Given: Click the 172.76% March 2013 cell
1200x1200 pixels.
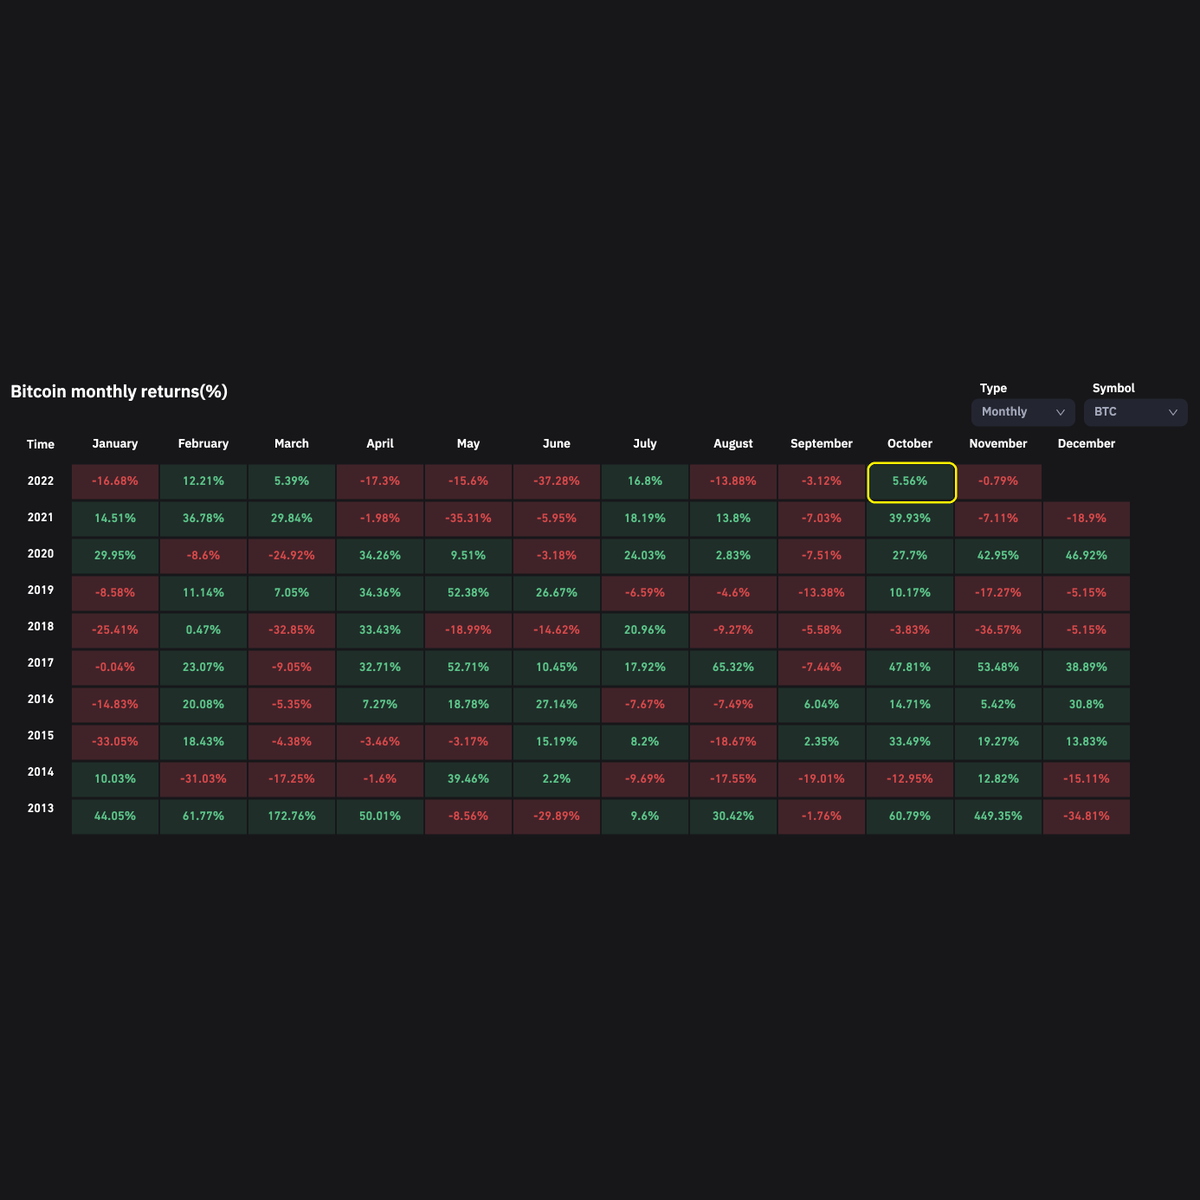Looking at the screenshot, I should click(292, 817).
